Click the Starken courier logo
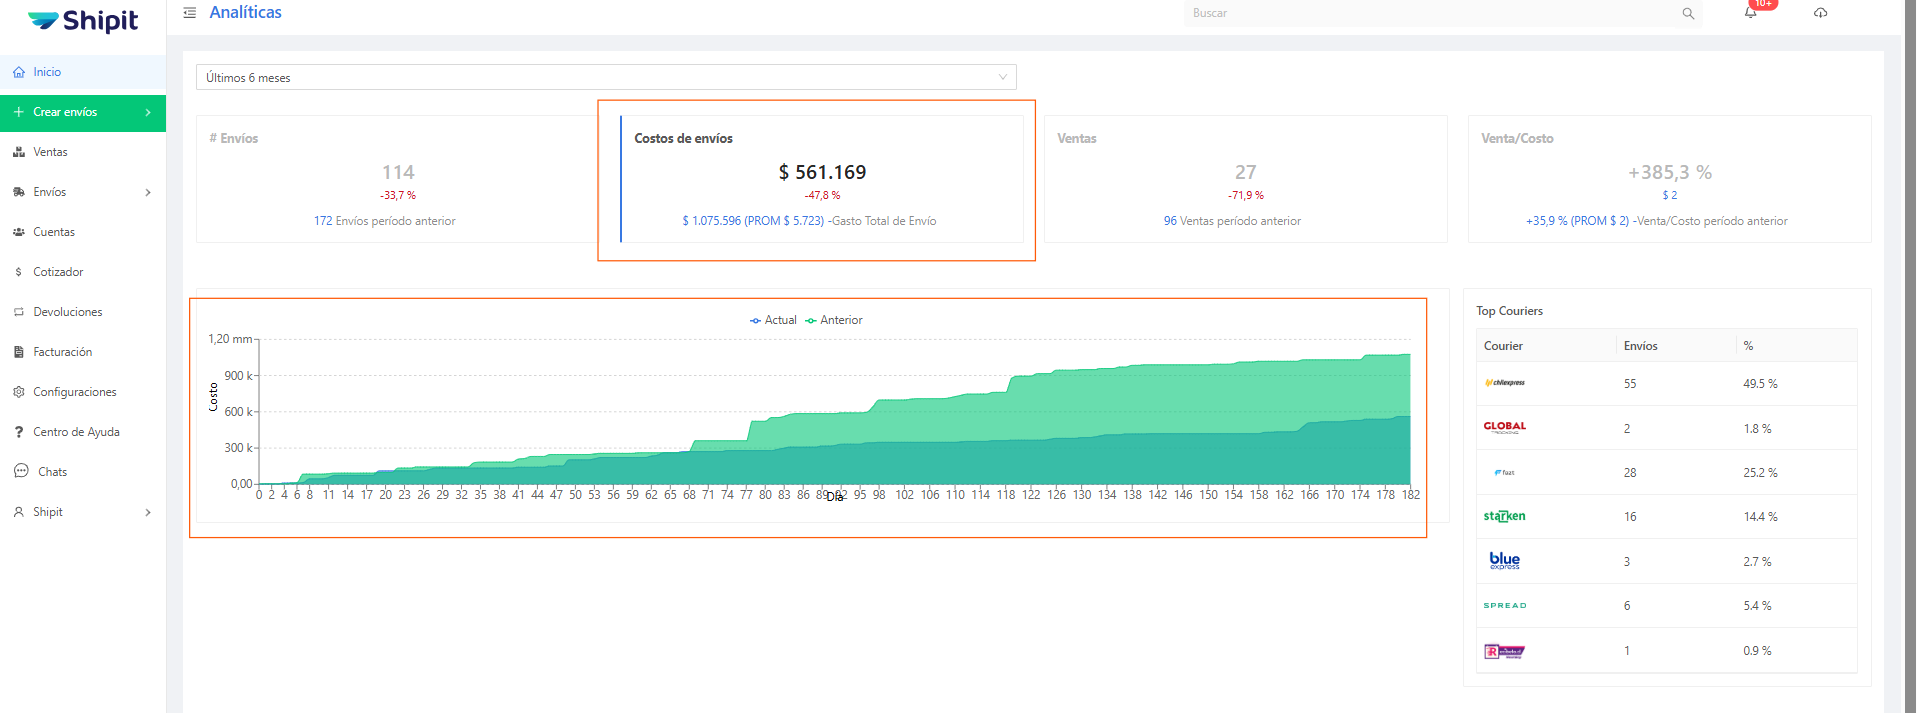1917x713 pixels. tap(1505, 516)
